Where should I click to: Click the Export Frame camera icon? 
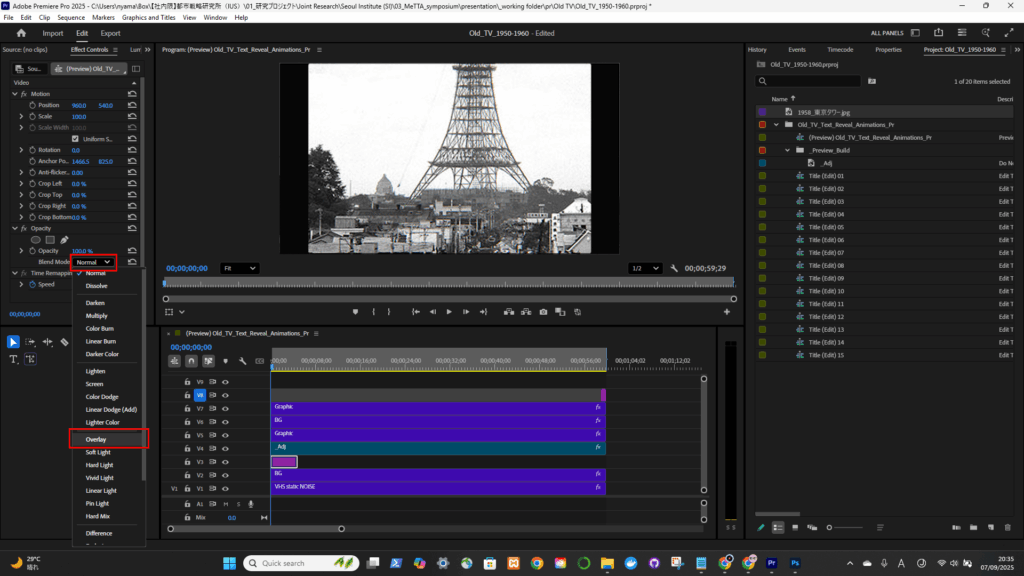click(x=543, y=312)
